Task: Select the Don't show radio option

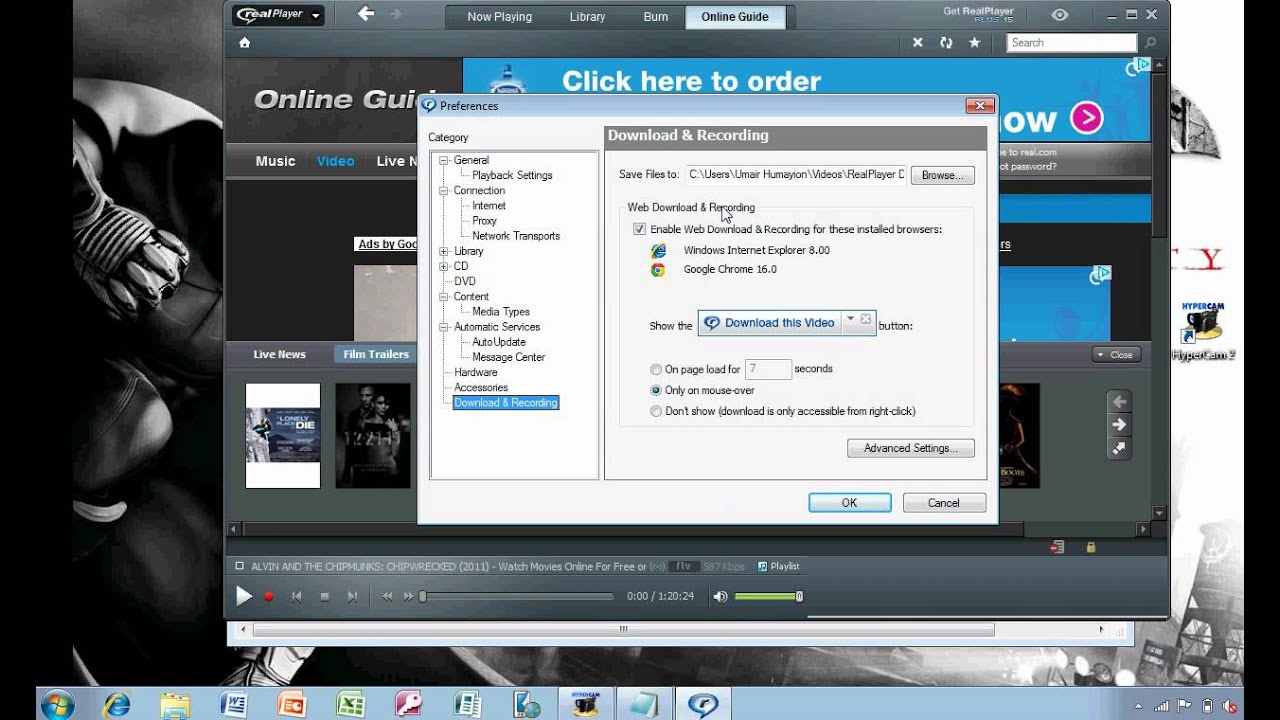Action: (656, 411)
